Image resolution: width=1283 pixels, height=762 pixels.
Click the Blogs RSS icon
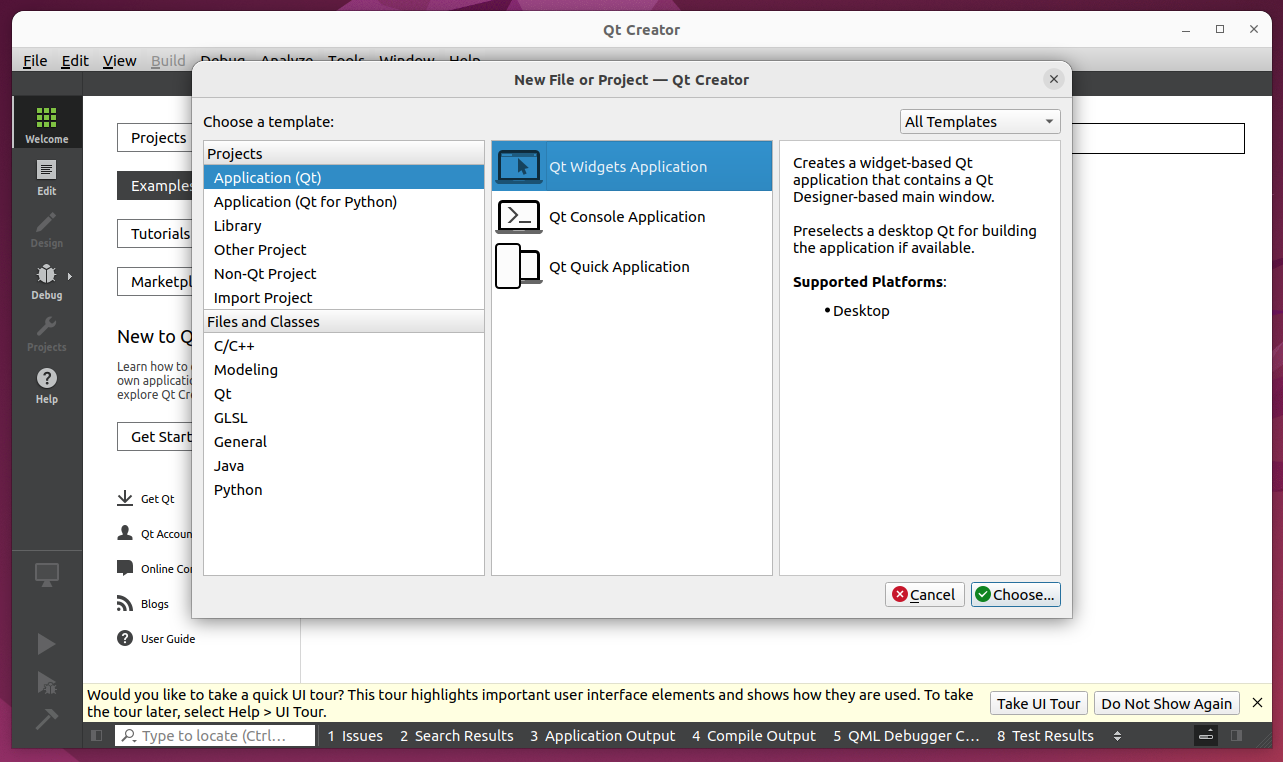[125, 603]
